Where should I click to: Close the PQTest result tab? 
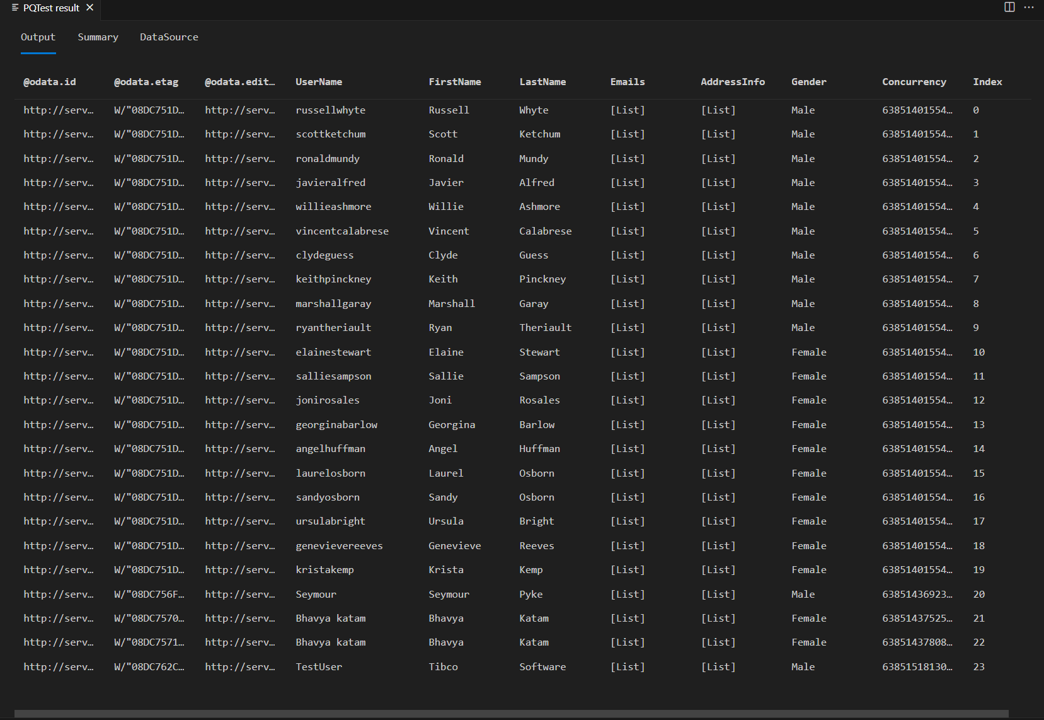tap(90, 7)
